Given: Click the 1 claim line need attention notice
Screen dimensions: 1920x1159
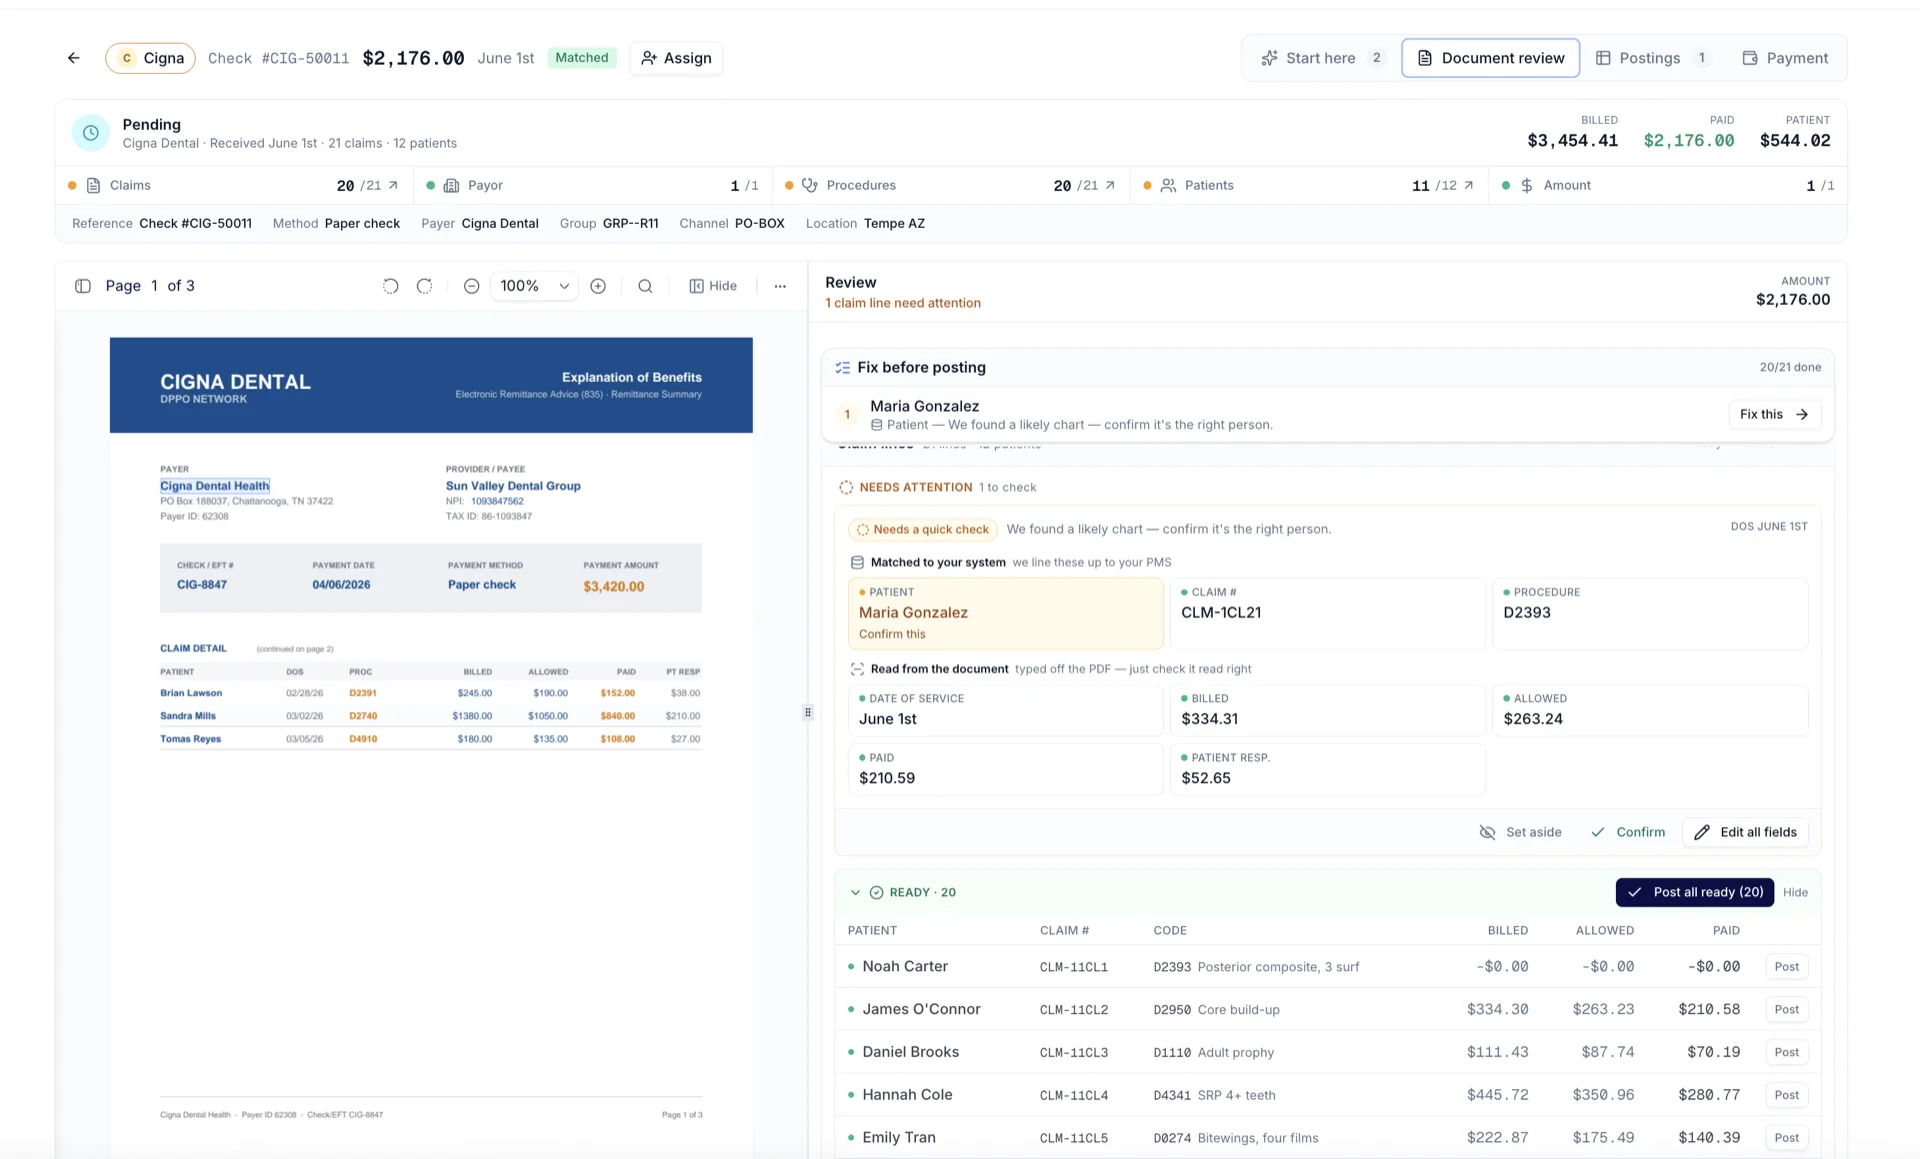Looking at the screenshot, I should pos(903,303).
